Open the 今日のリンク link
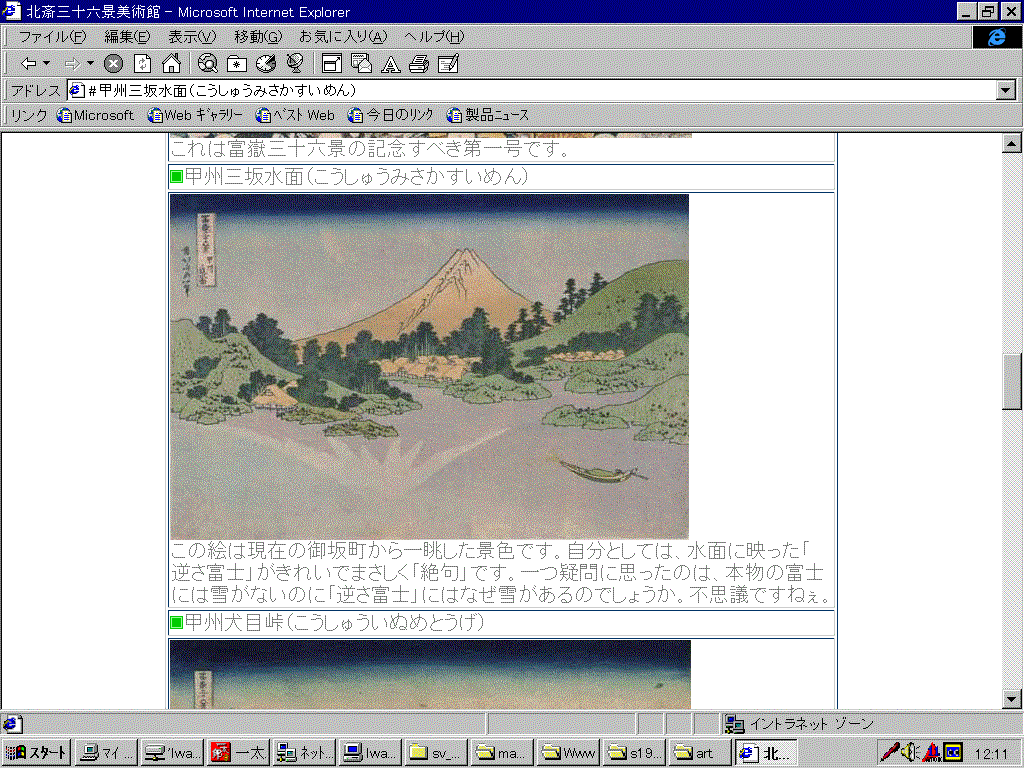1024x768 pixels. 391,115
